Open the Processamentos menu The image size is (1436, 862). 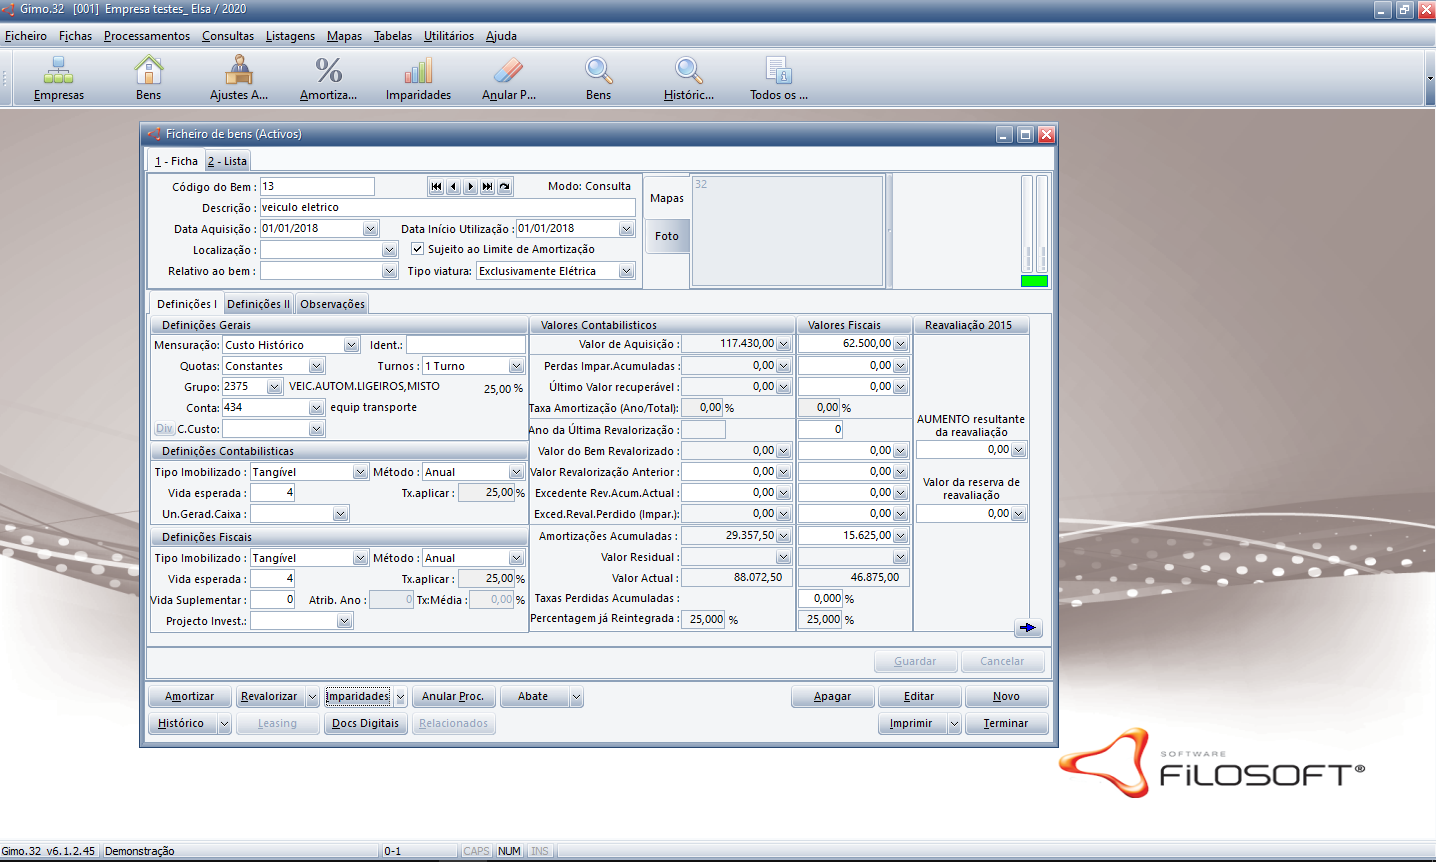[x=146, y=36]
